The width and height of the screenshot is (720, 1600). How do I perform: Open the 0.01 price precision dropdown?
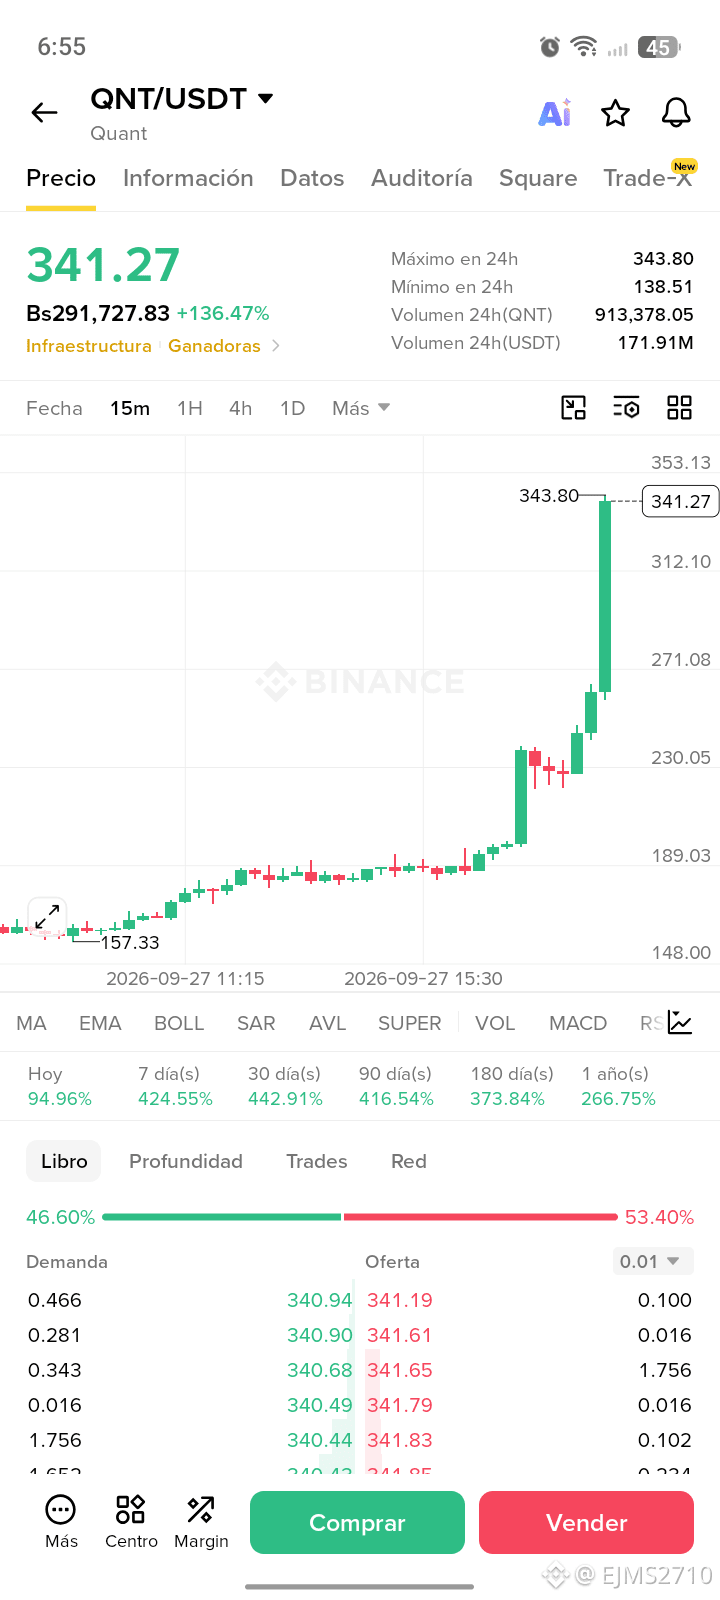click(653, 1261)
